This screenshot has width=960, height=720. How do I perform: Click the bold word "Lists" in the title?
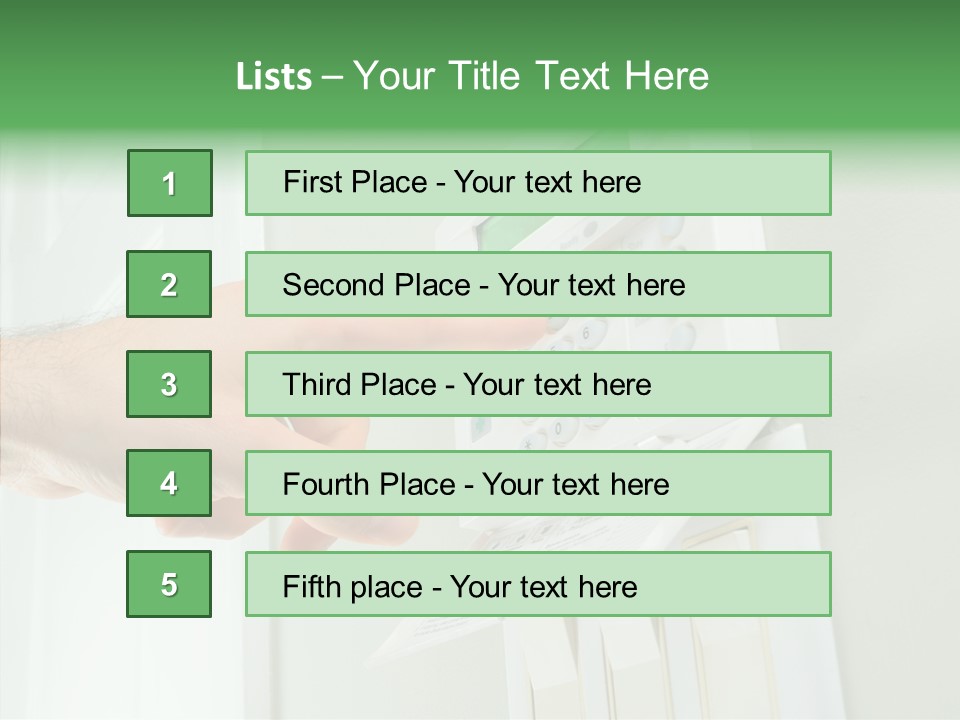point(274,77)
